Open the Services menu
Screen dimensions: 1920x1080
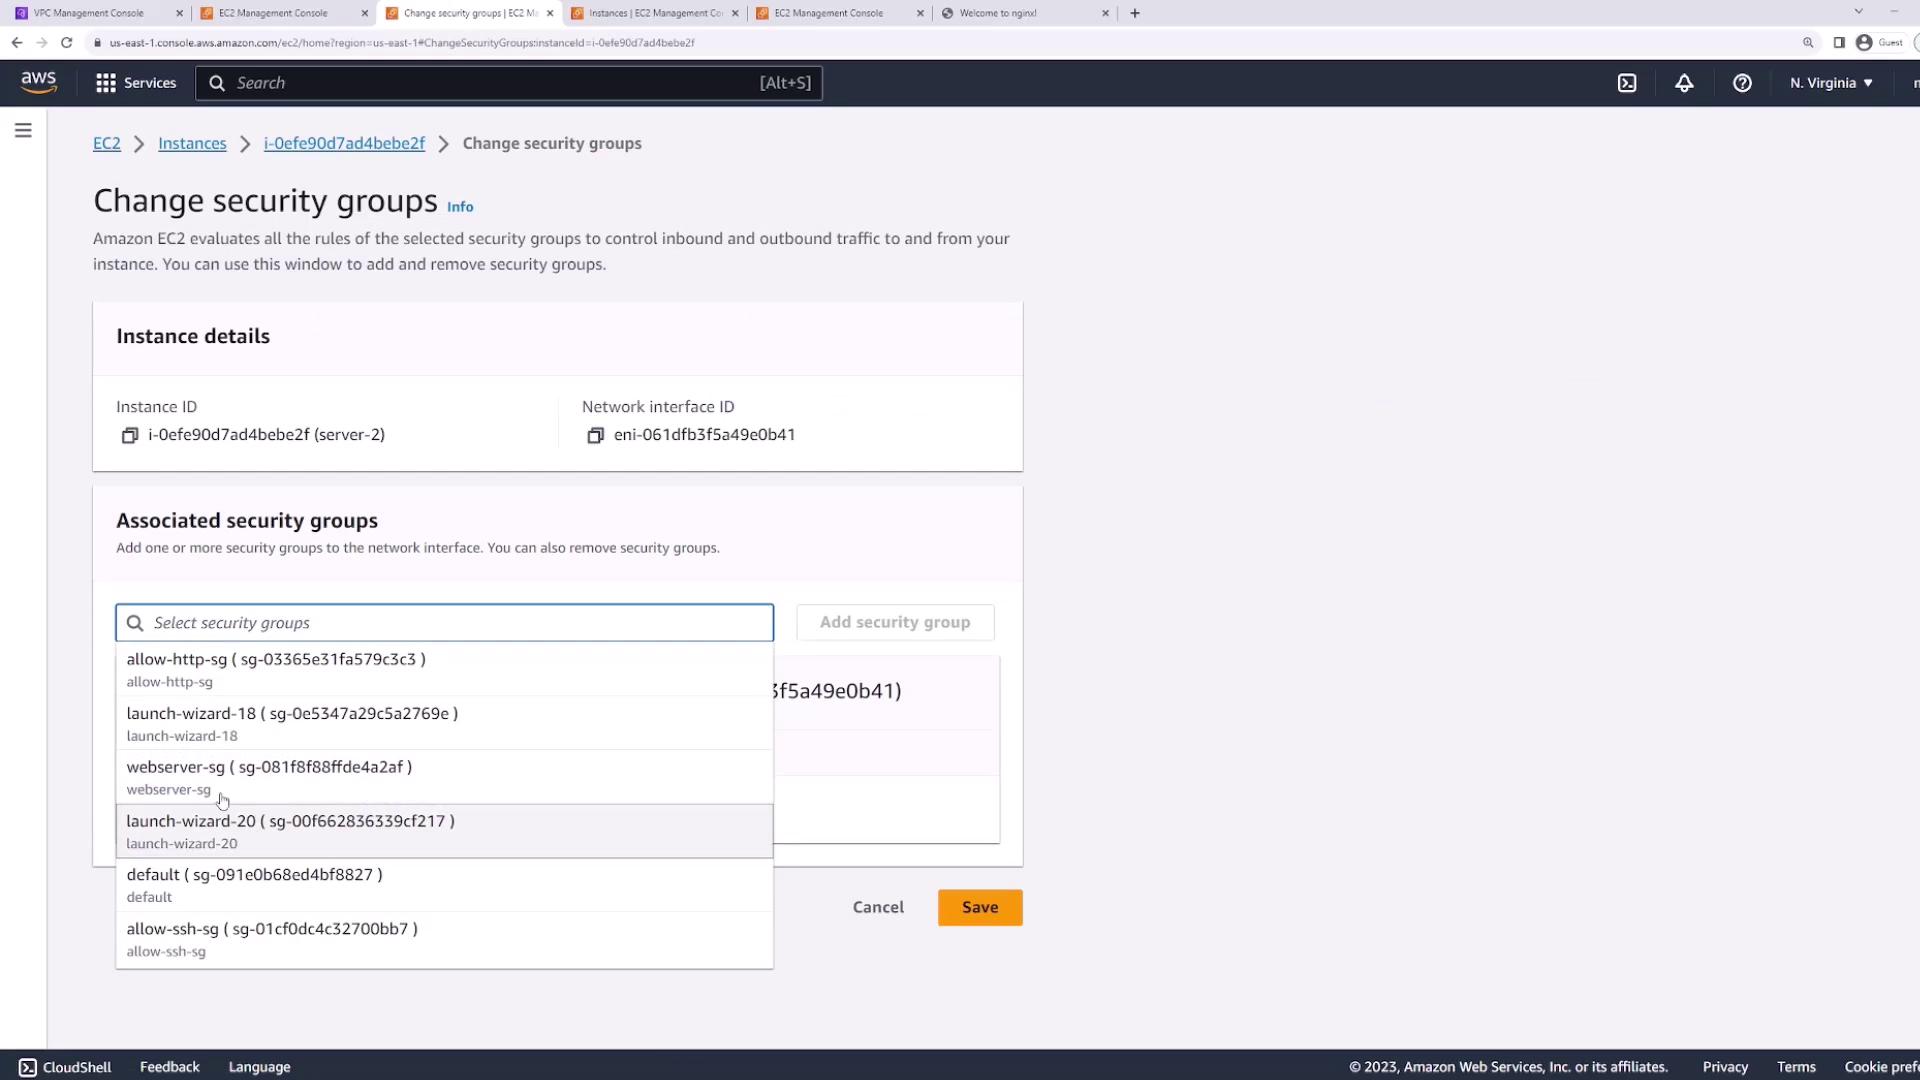point(137,83)
